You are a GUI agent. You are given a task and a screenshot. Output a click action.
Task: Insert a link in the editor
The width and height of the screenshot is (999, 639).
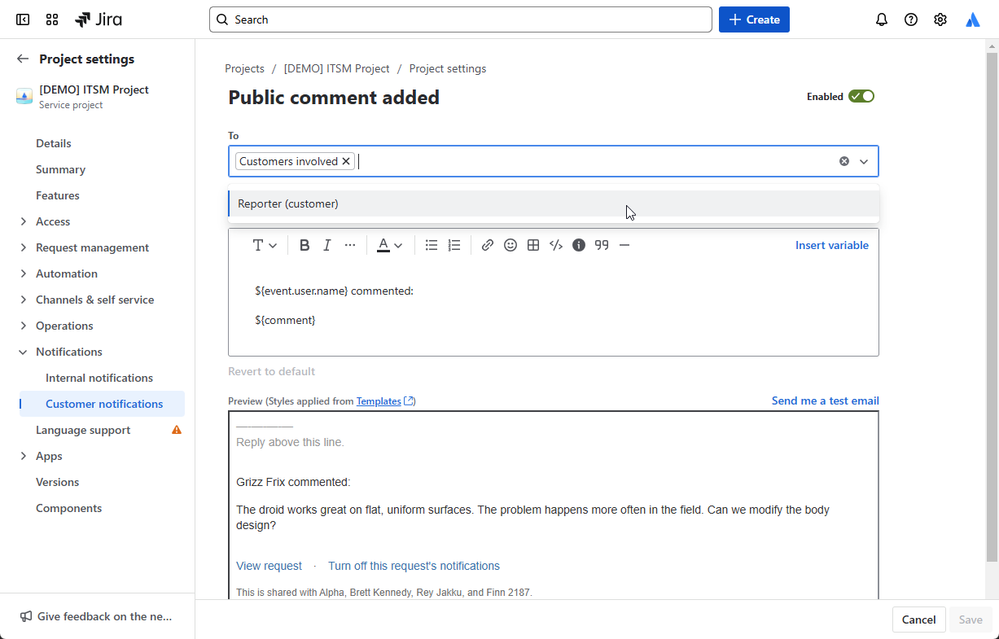487,245
